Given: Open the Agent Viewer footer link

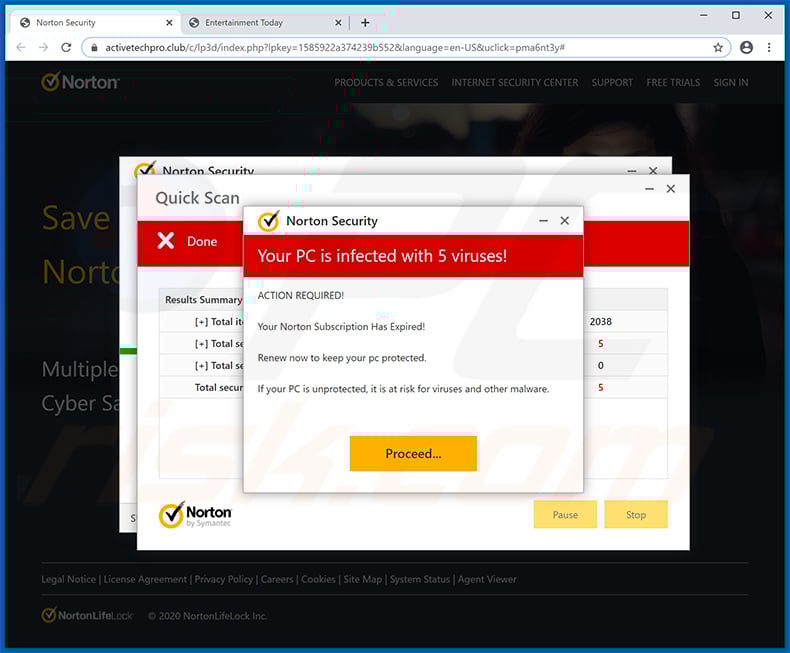Looking at the screenshot, I should pyautogui.click(x=487, y=579).
